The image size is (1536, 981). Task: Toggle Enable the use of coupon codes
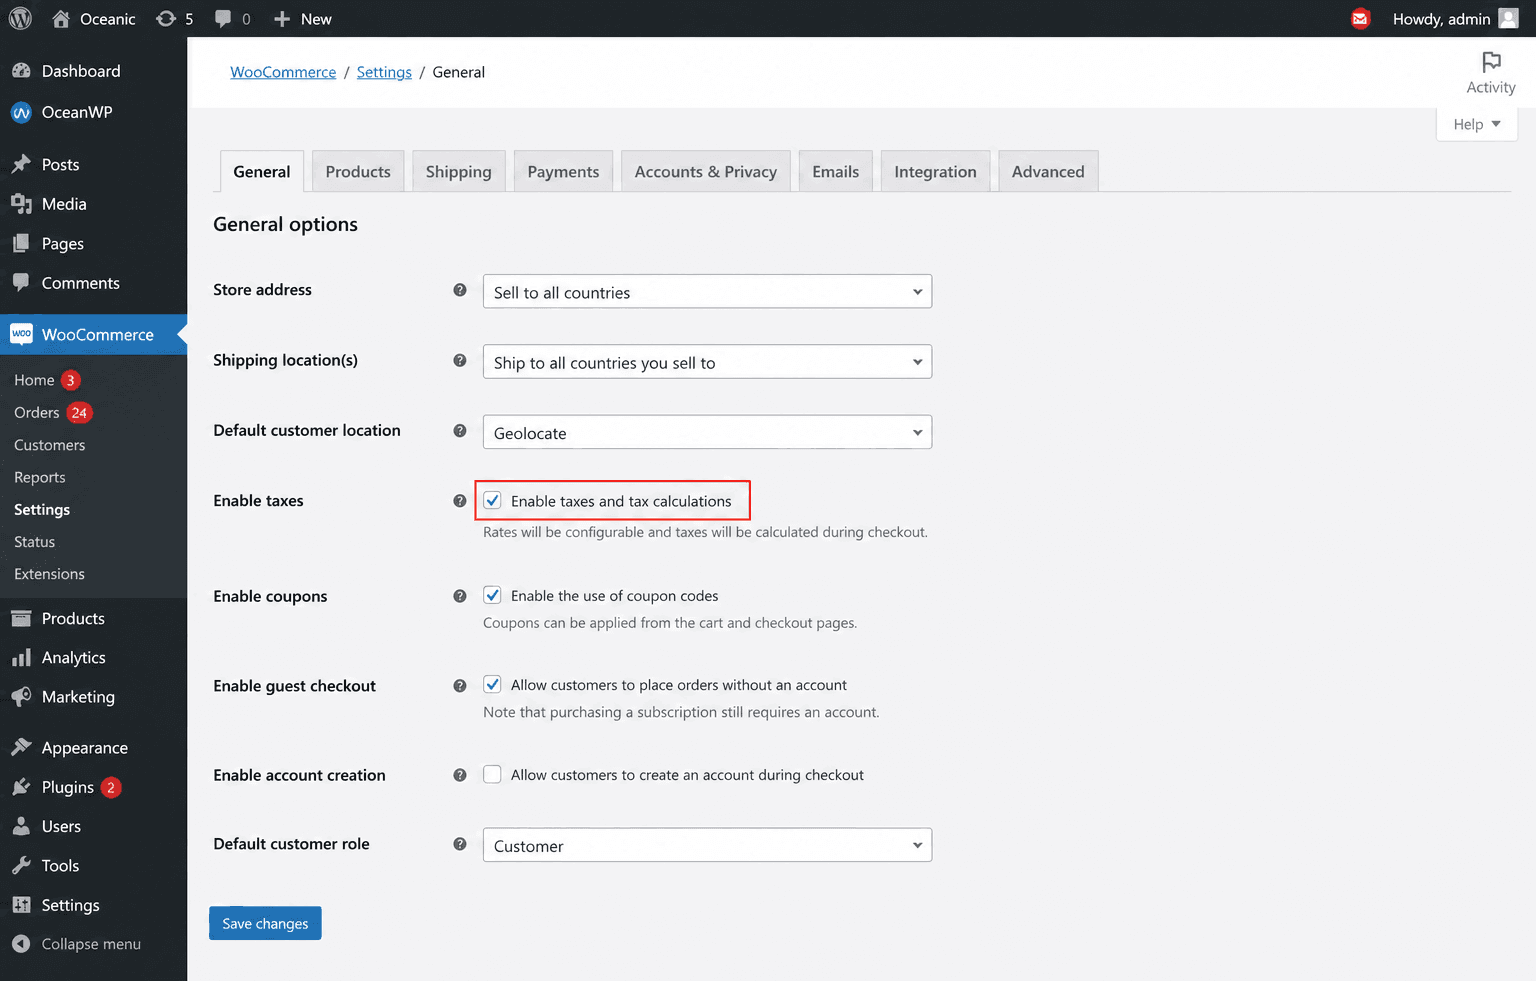click(492, 595)
